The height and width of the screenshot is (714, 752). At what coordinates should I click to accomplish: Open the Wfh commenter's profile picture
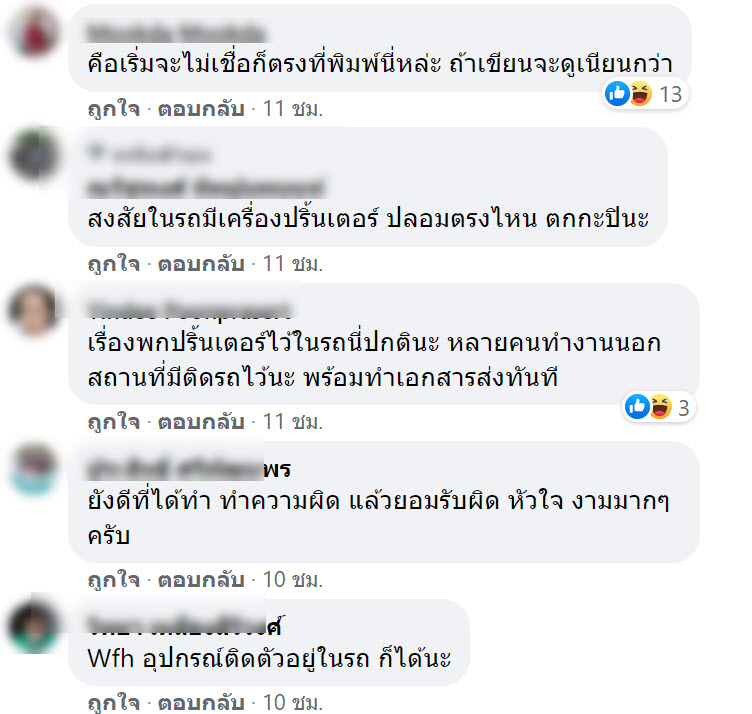point(34,626)
